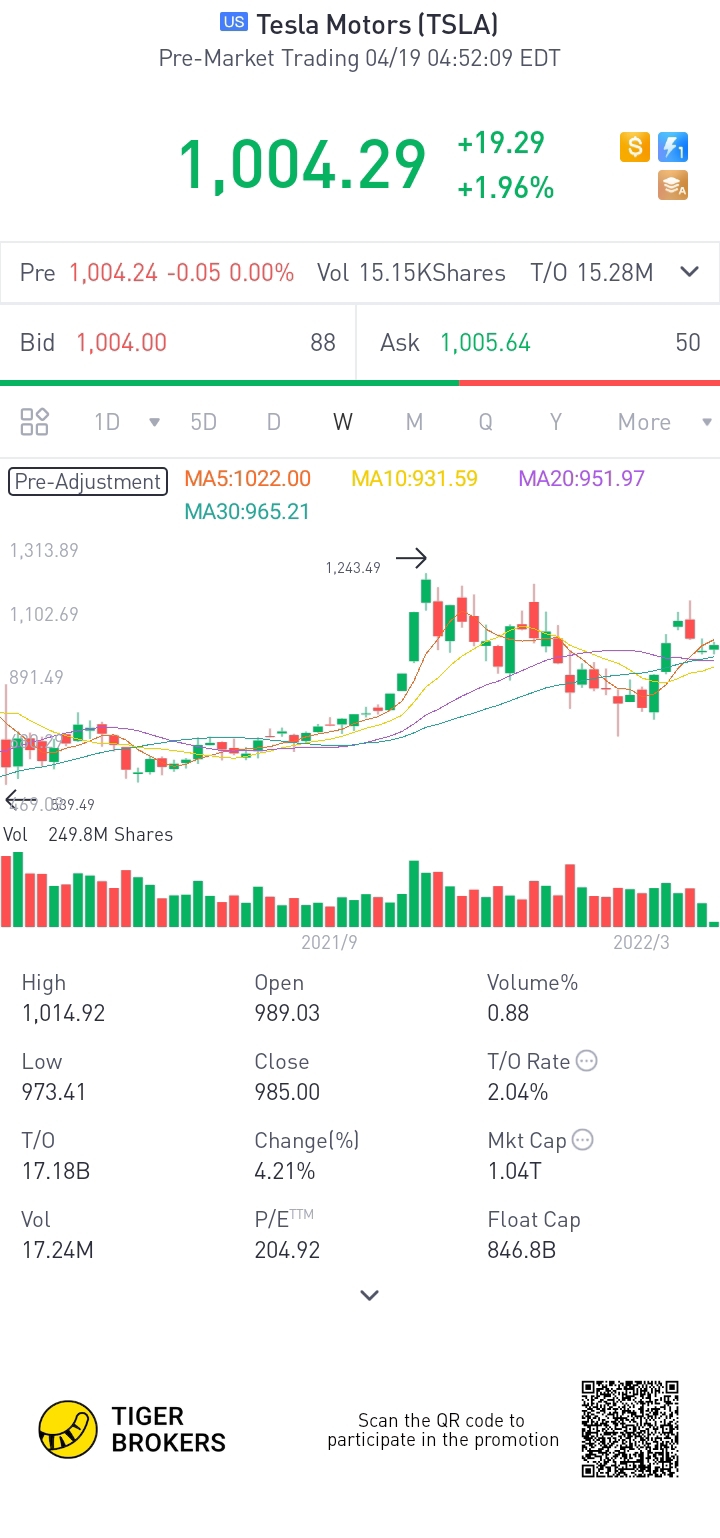Scan the promotion QR code
The image size is (720, 1538).
coord(630,1429)
